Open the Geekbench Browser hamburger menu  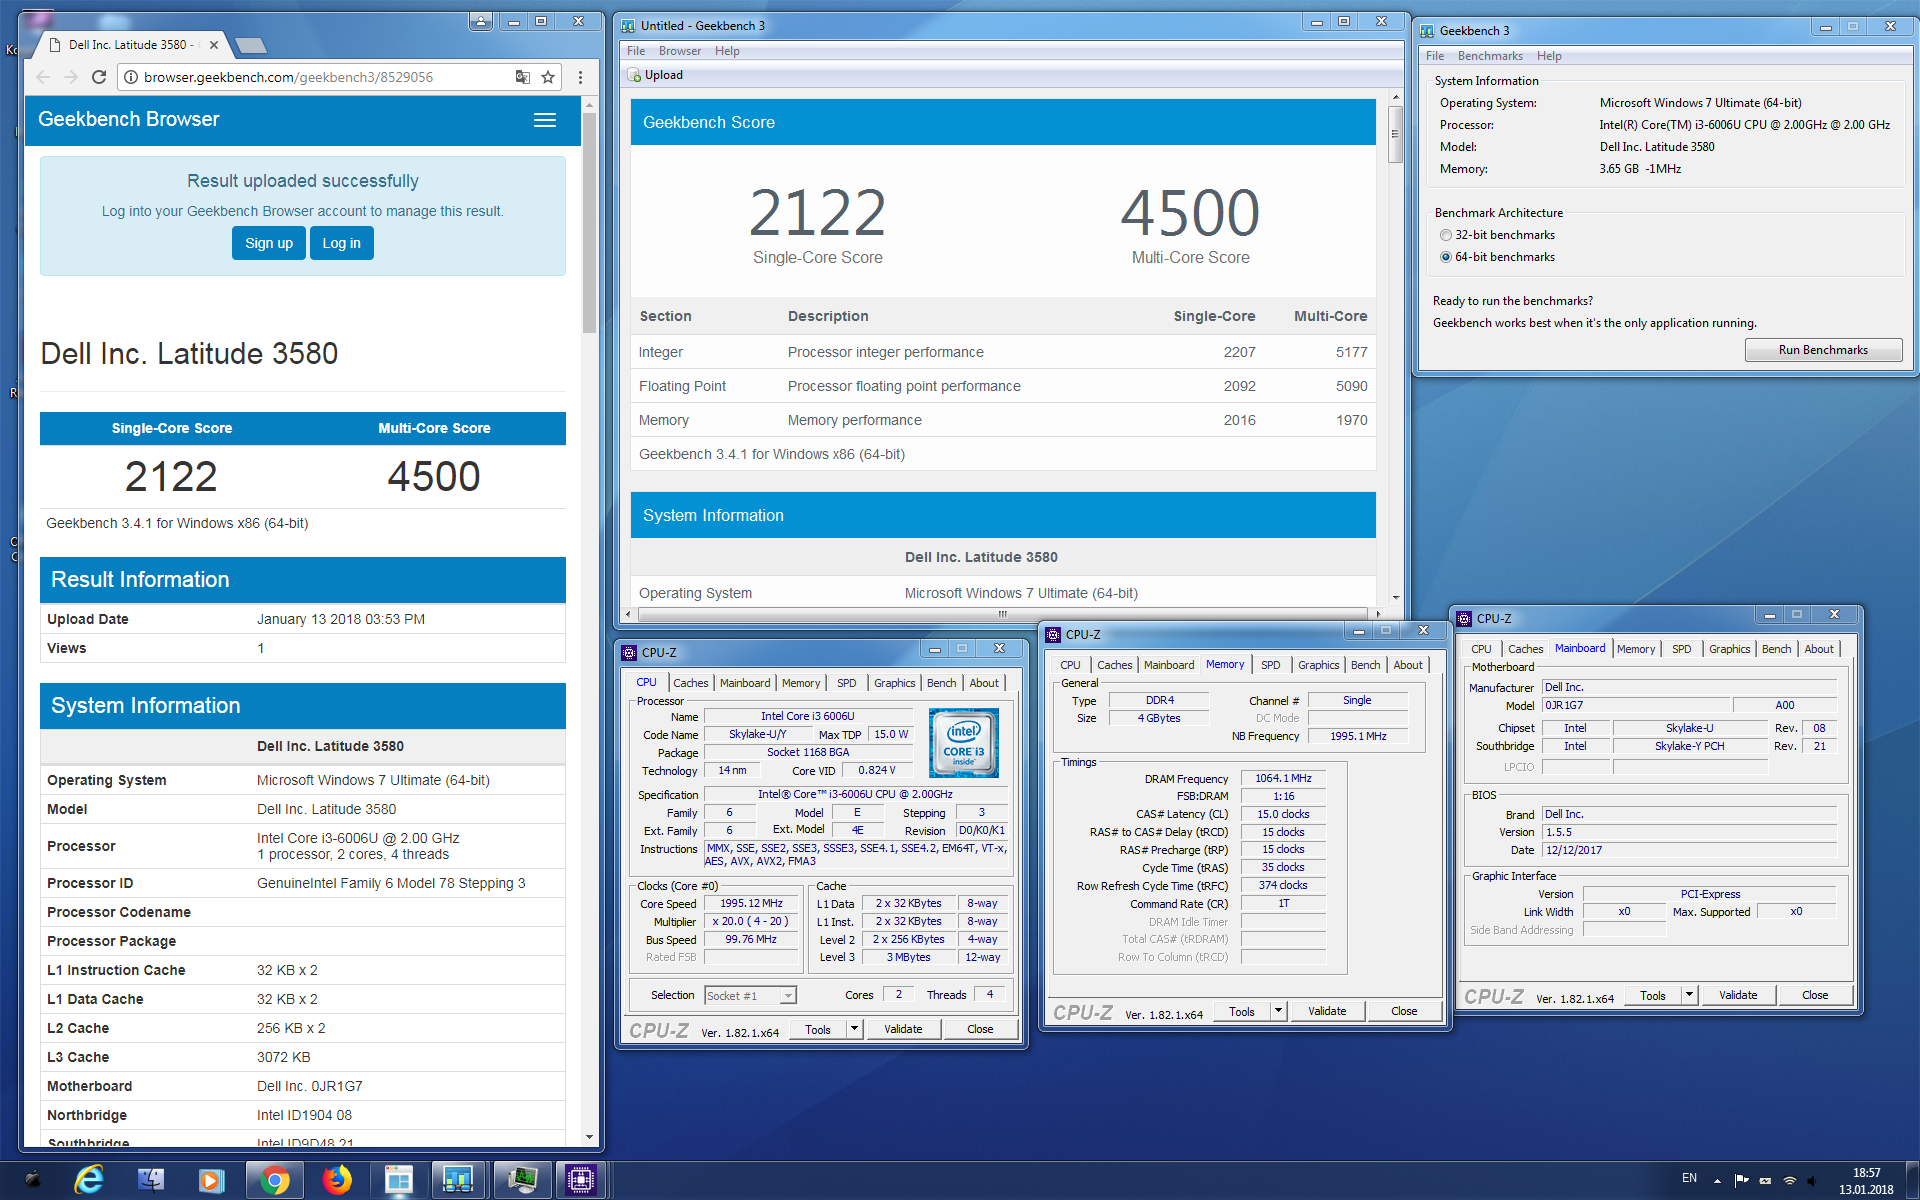pos(545,120)
